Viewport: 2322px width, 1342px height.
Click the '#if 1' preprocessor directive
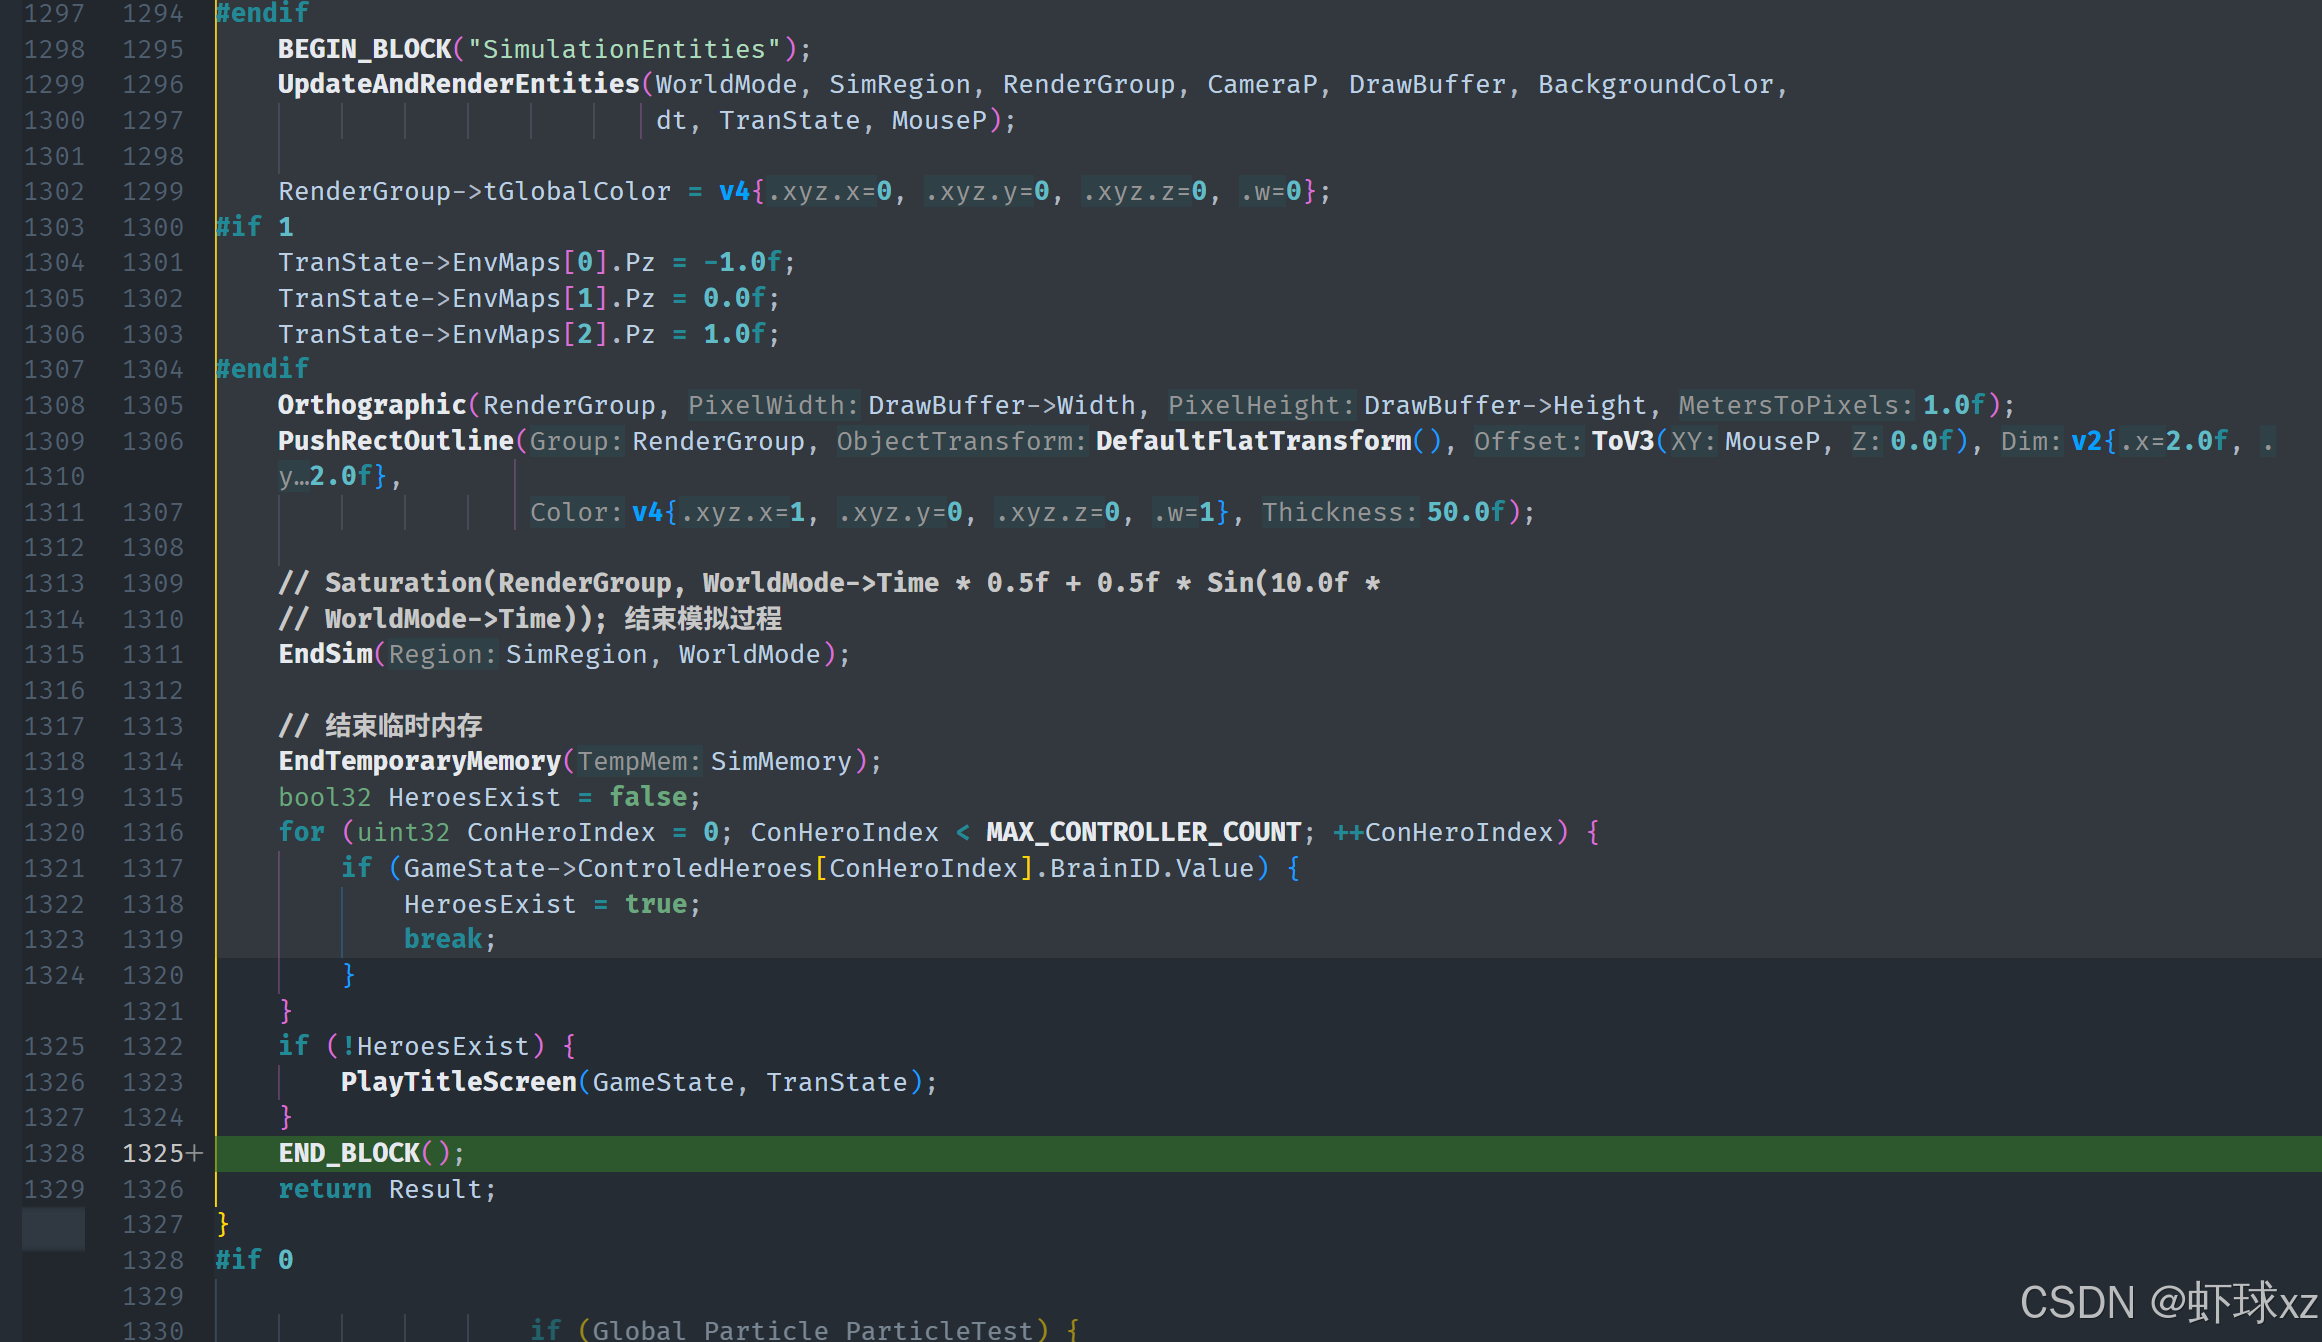[x=255, y=227]
